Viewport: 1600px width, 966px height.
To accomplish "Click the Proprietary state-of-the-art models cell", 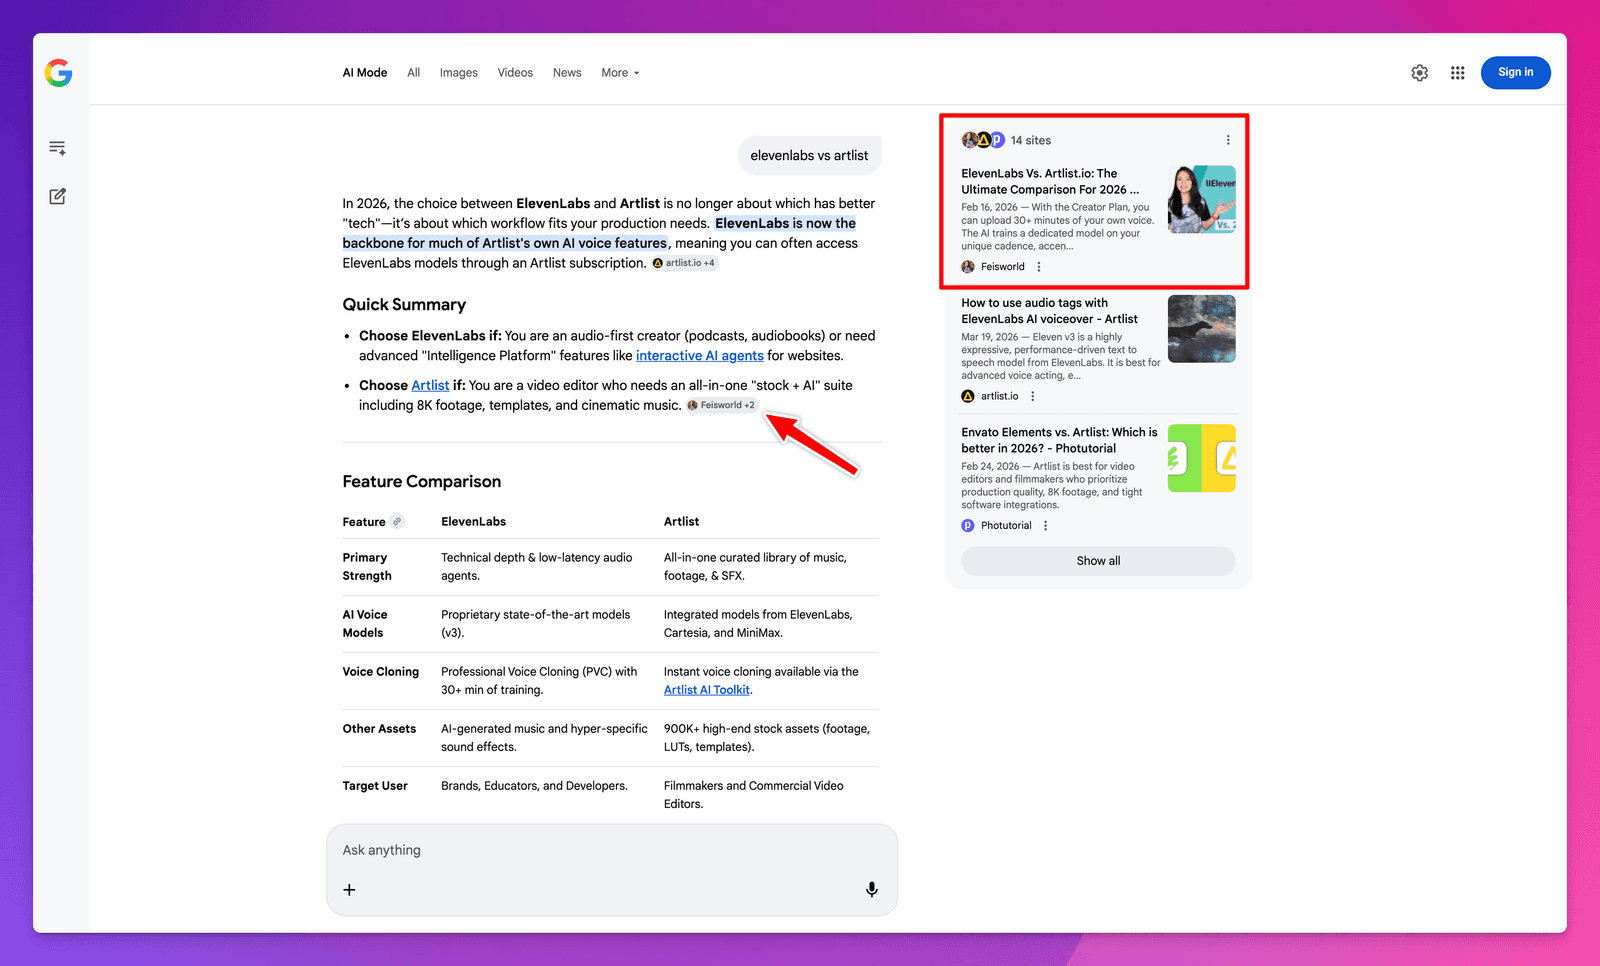I will (x=536, y=624).
